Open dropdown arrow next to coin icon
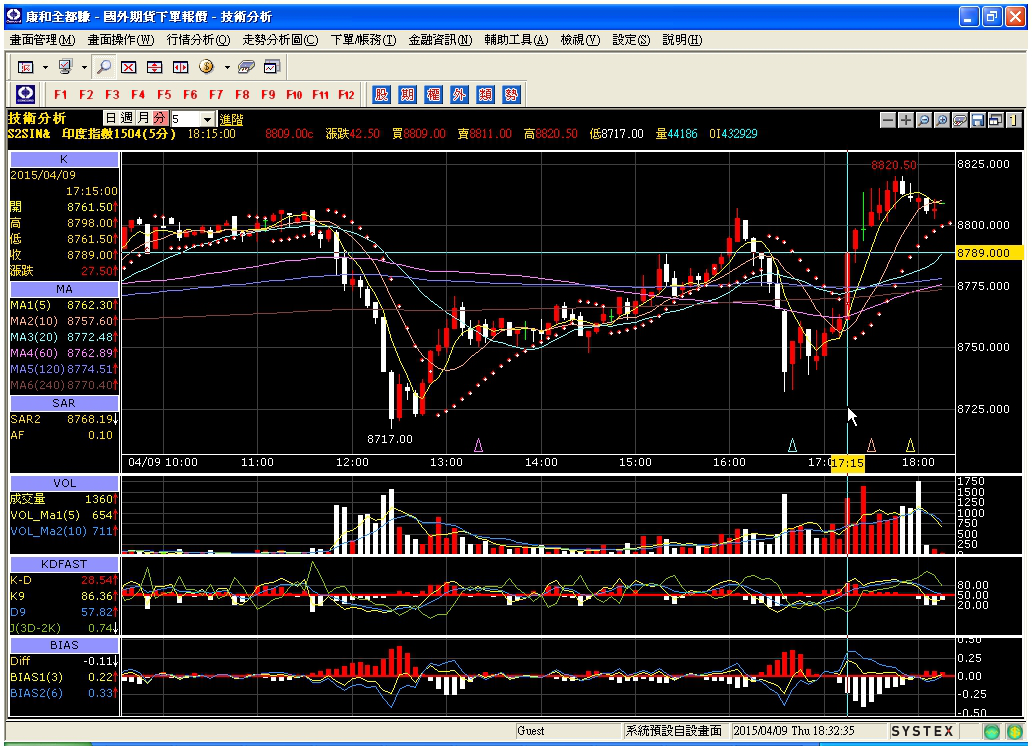 pyautogui.click(x=226, y=67)
